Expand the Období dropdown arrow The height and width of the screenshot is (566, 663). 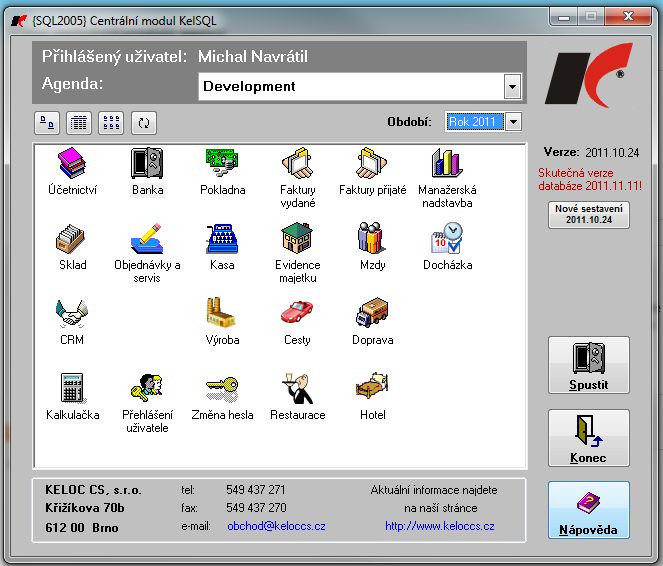tap(513, 122)
